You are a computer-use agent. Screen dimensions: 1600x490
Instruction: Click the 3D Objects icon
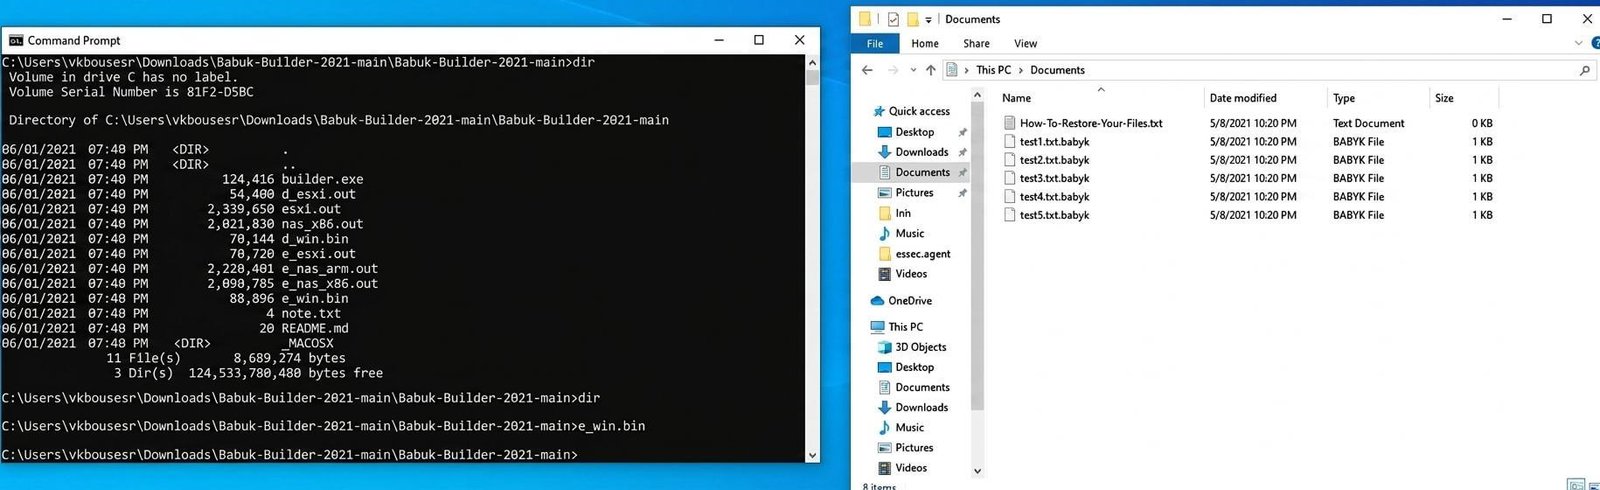884,347
